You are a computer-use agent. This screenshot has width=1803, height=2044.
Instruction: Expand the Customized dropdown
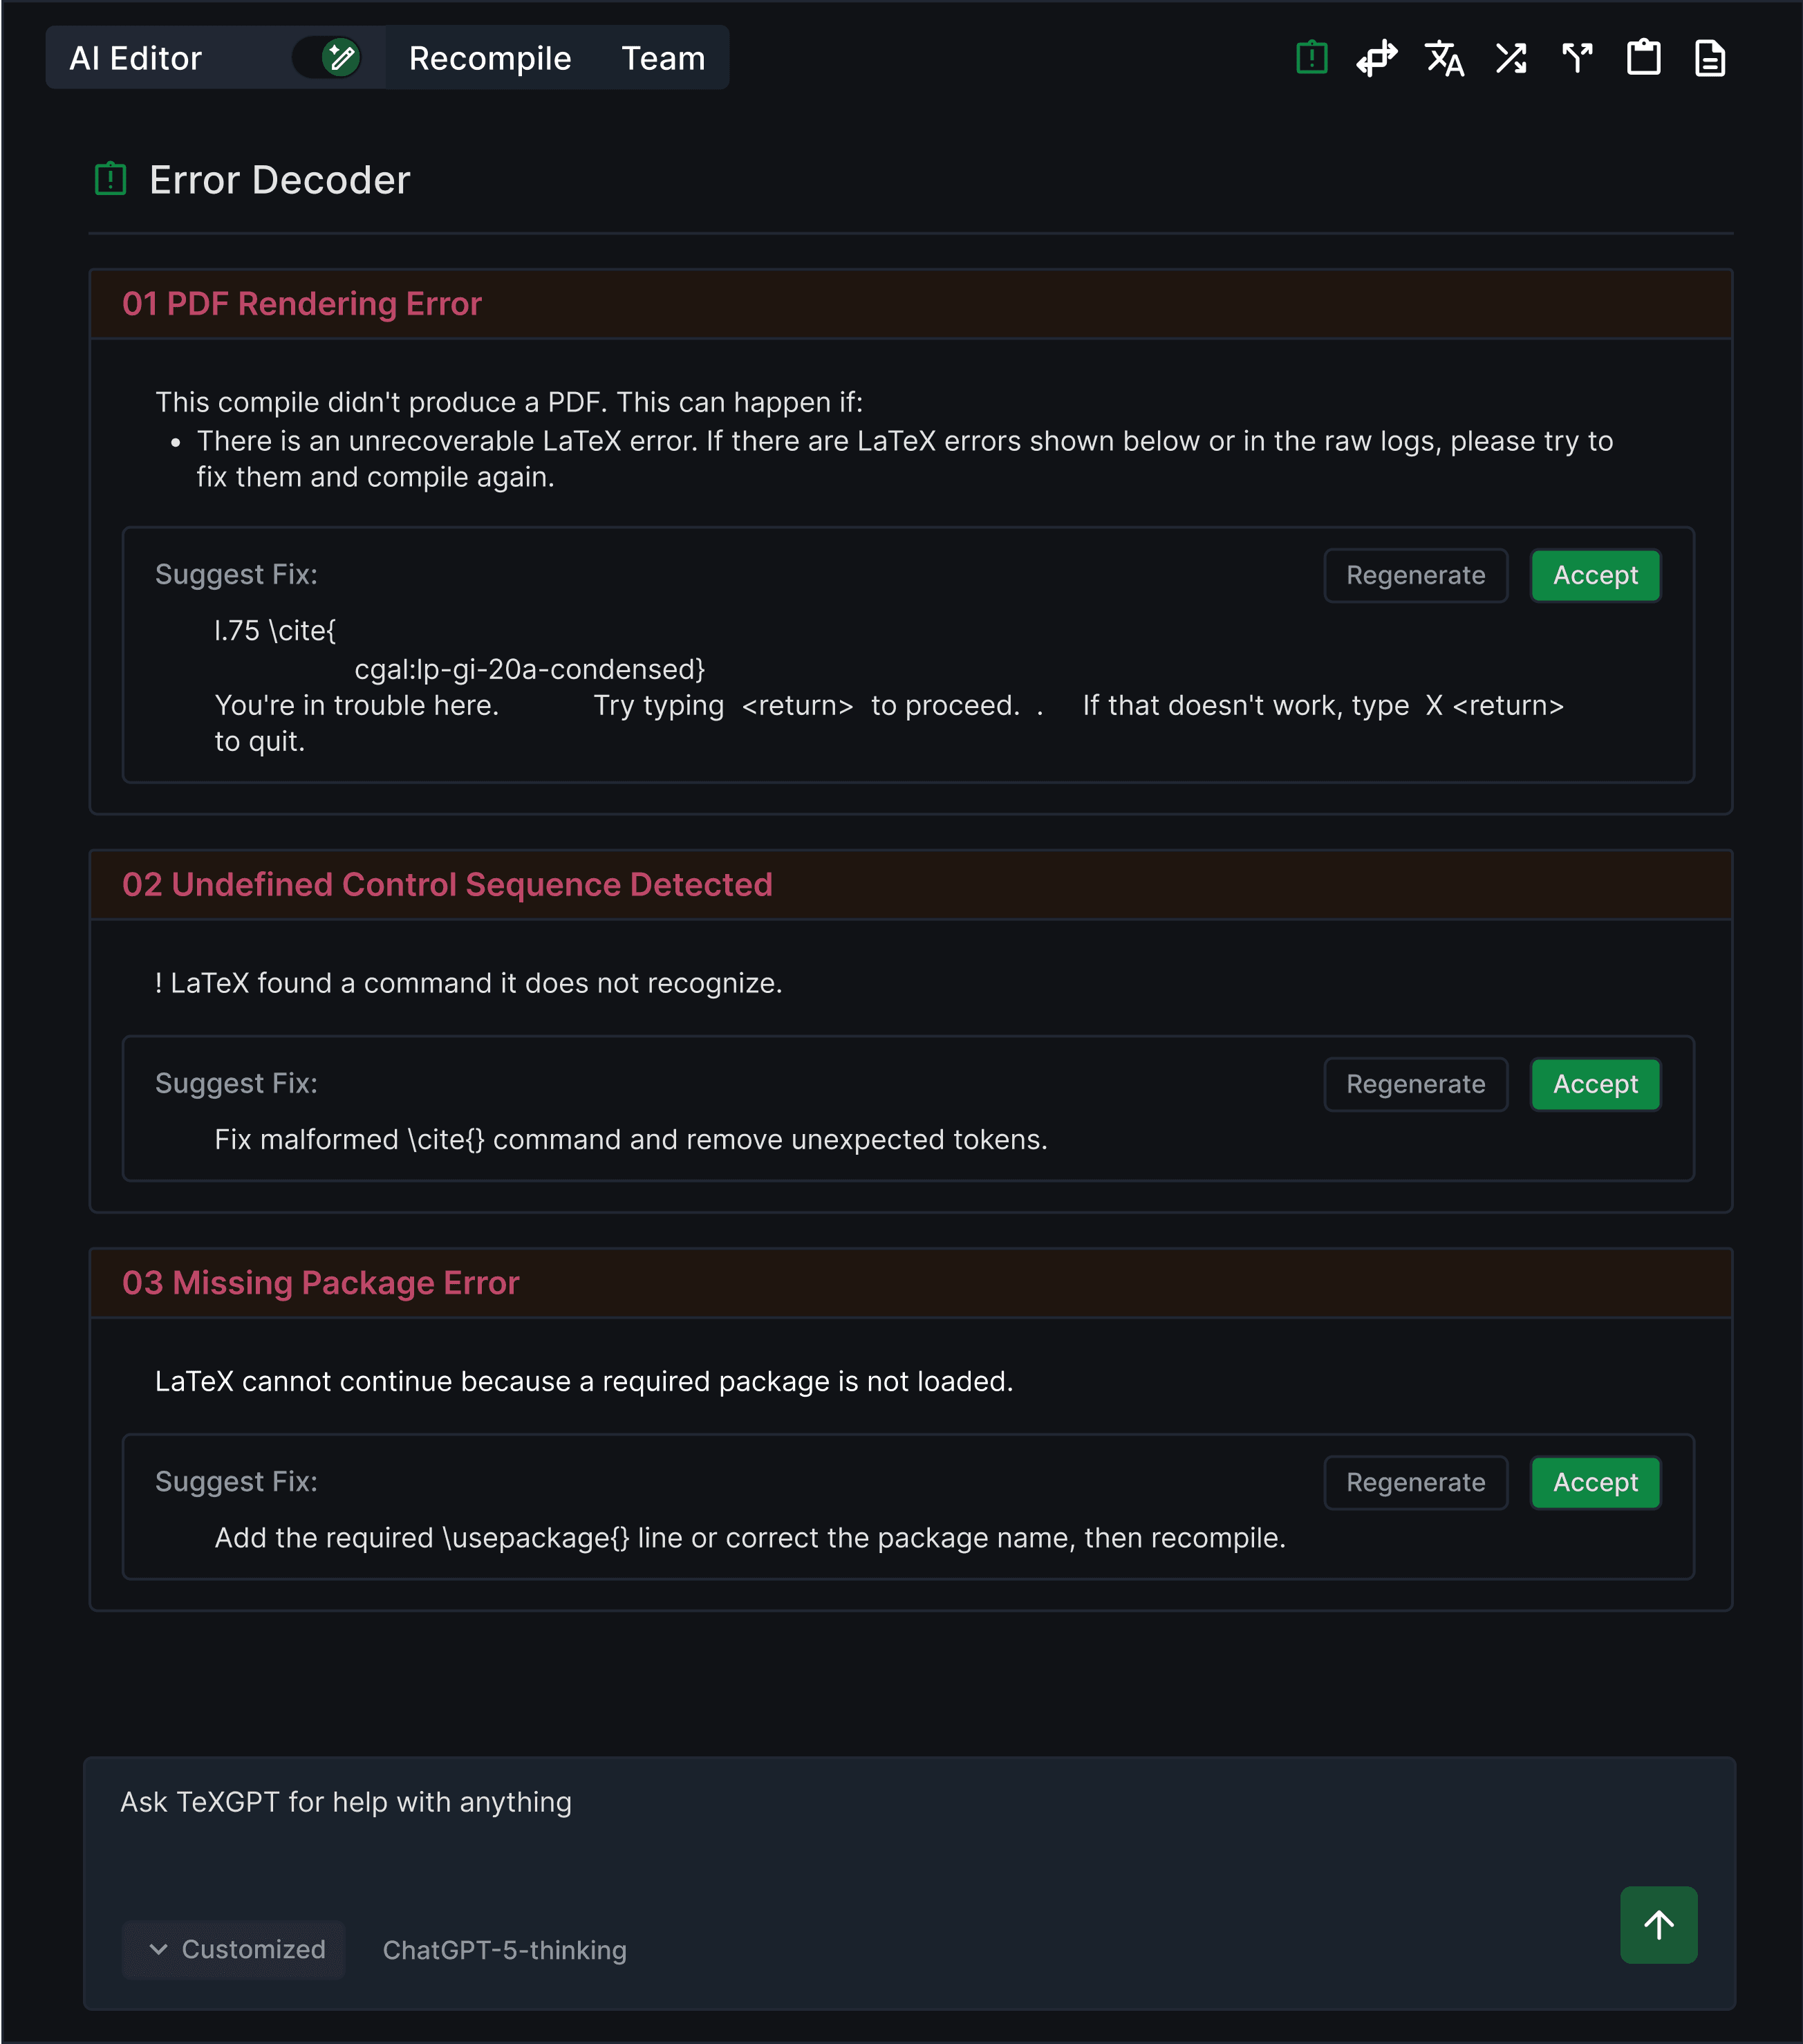pyautogui.click(x=235, y=1949)
